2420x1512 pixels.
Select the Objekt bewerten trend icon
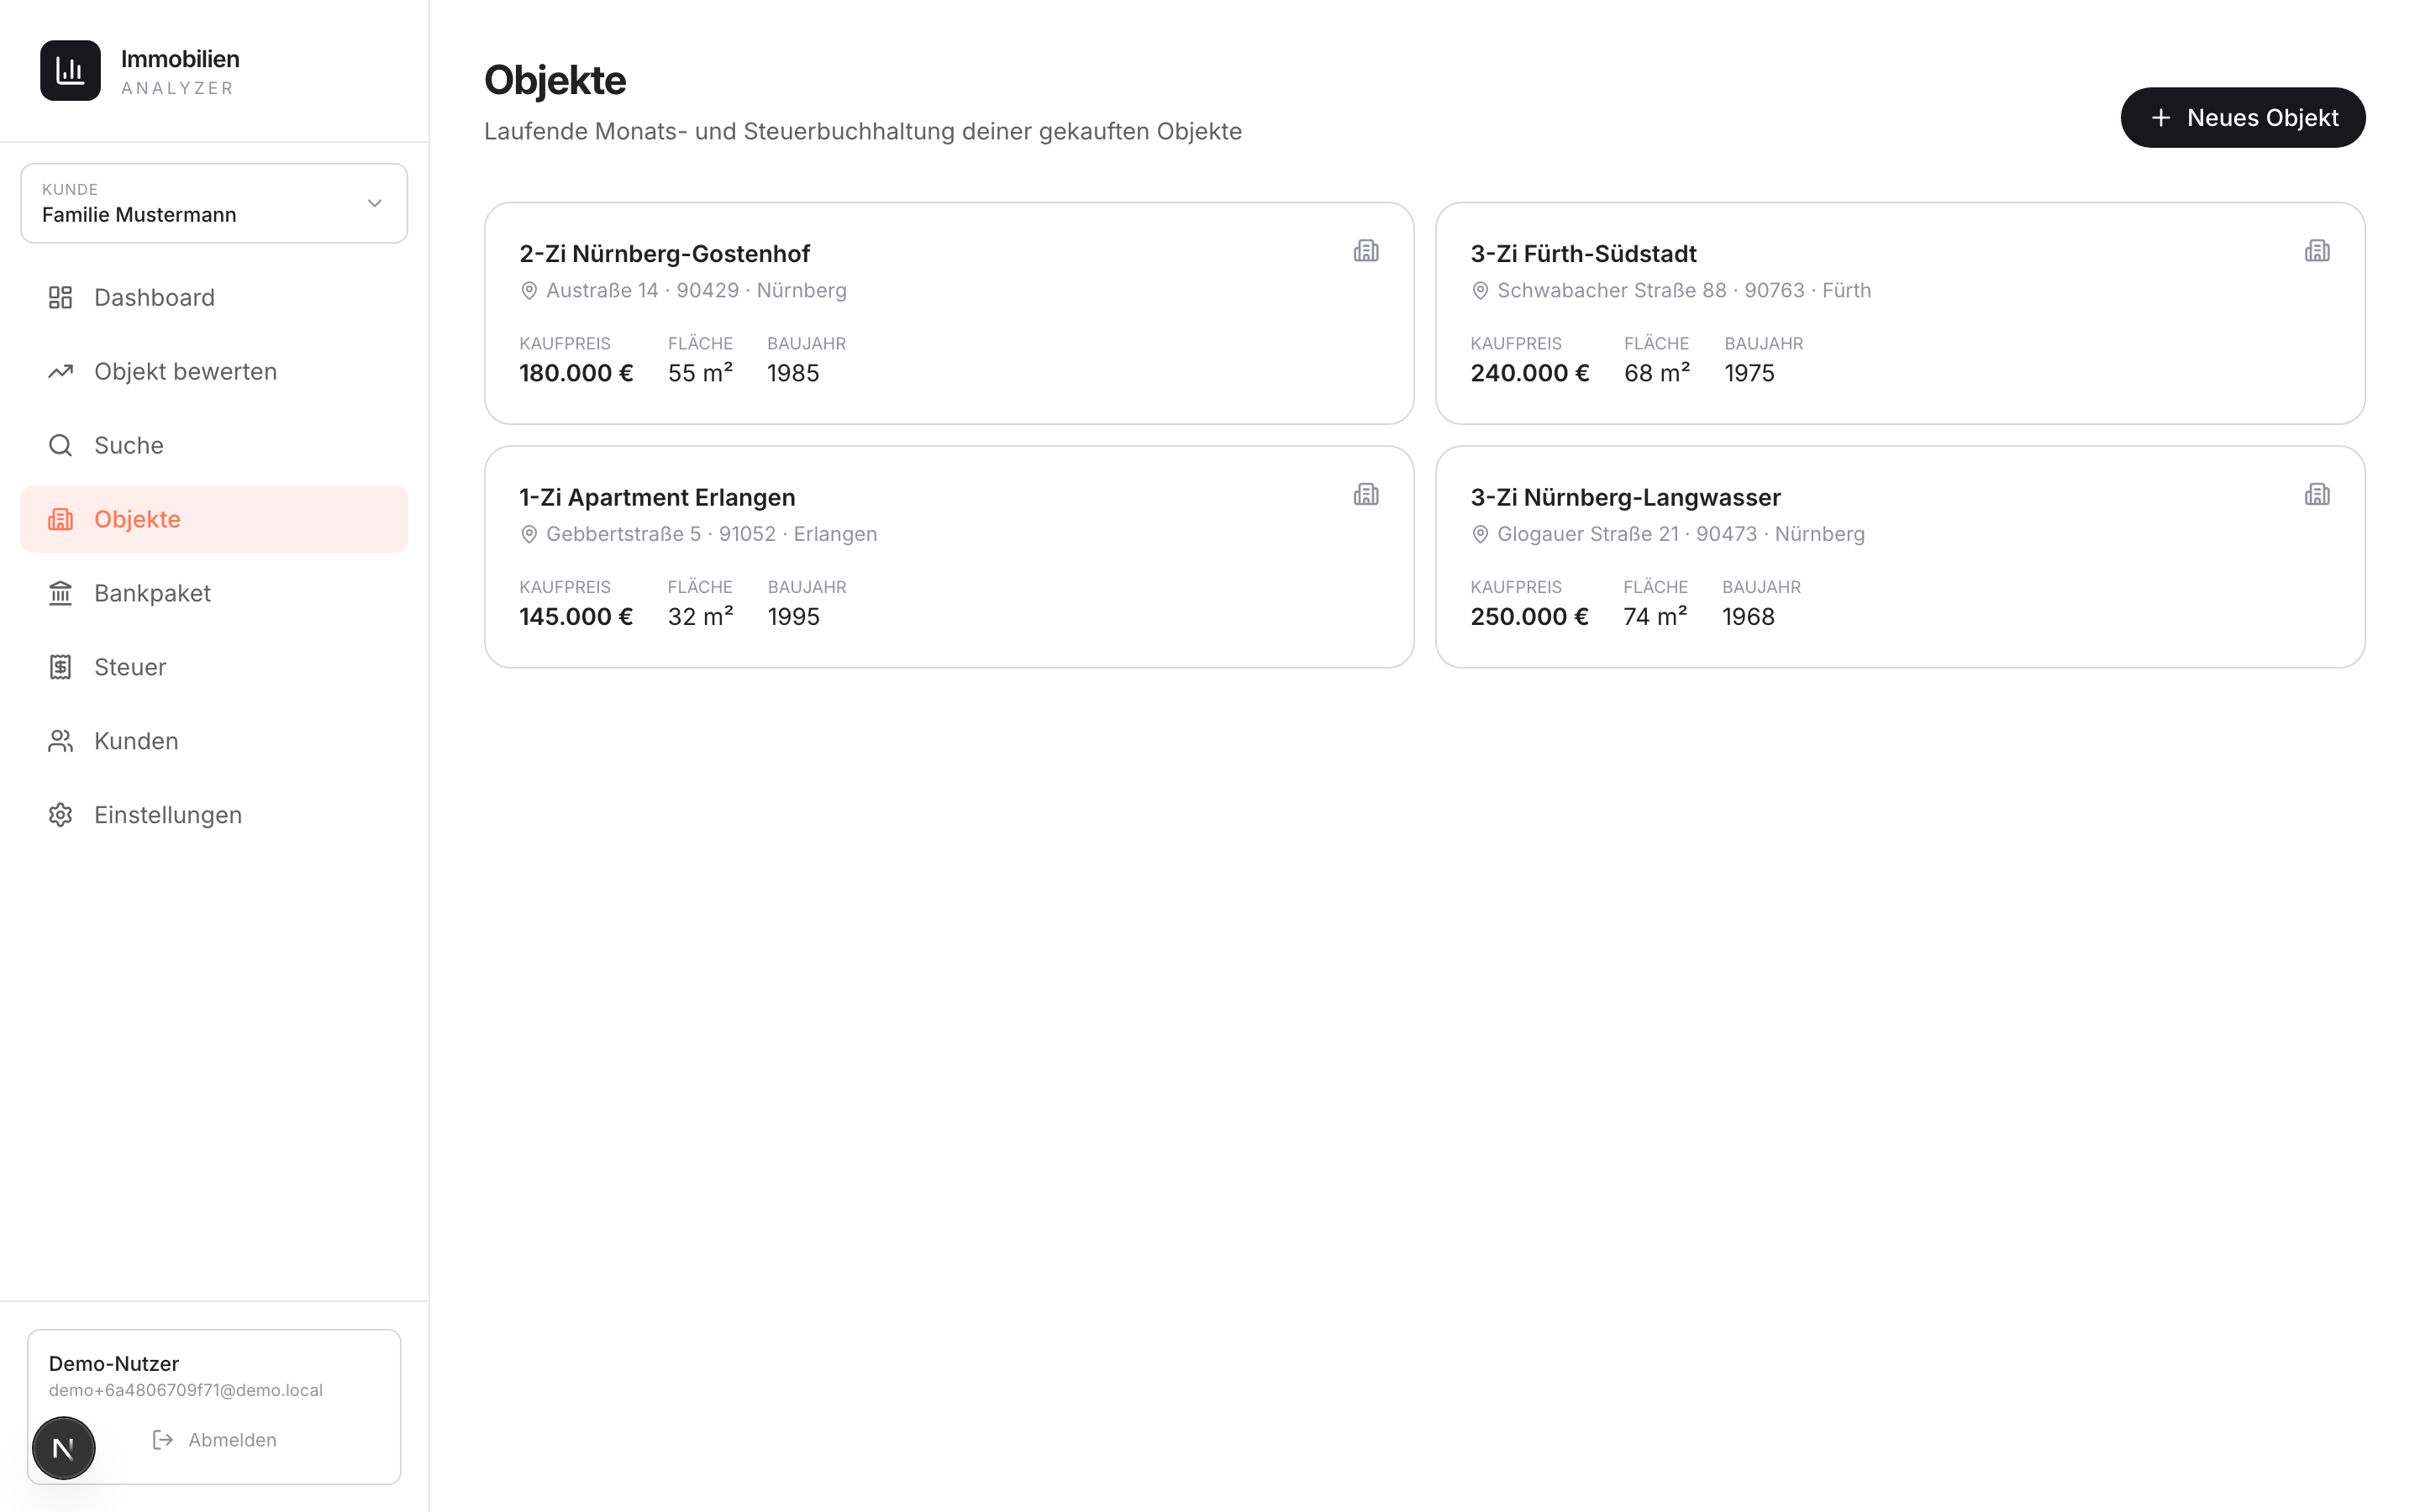click(x=60, y=371)
